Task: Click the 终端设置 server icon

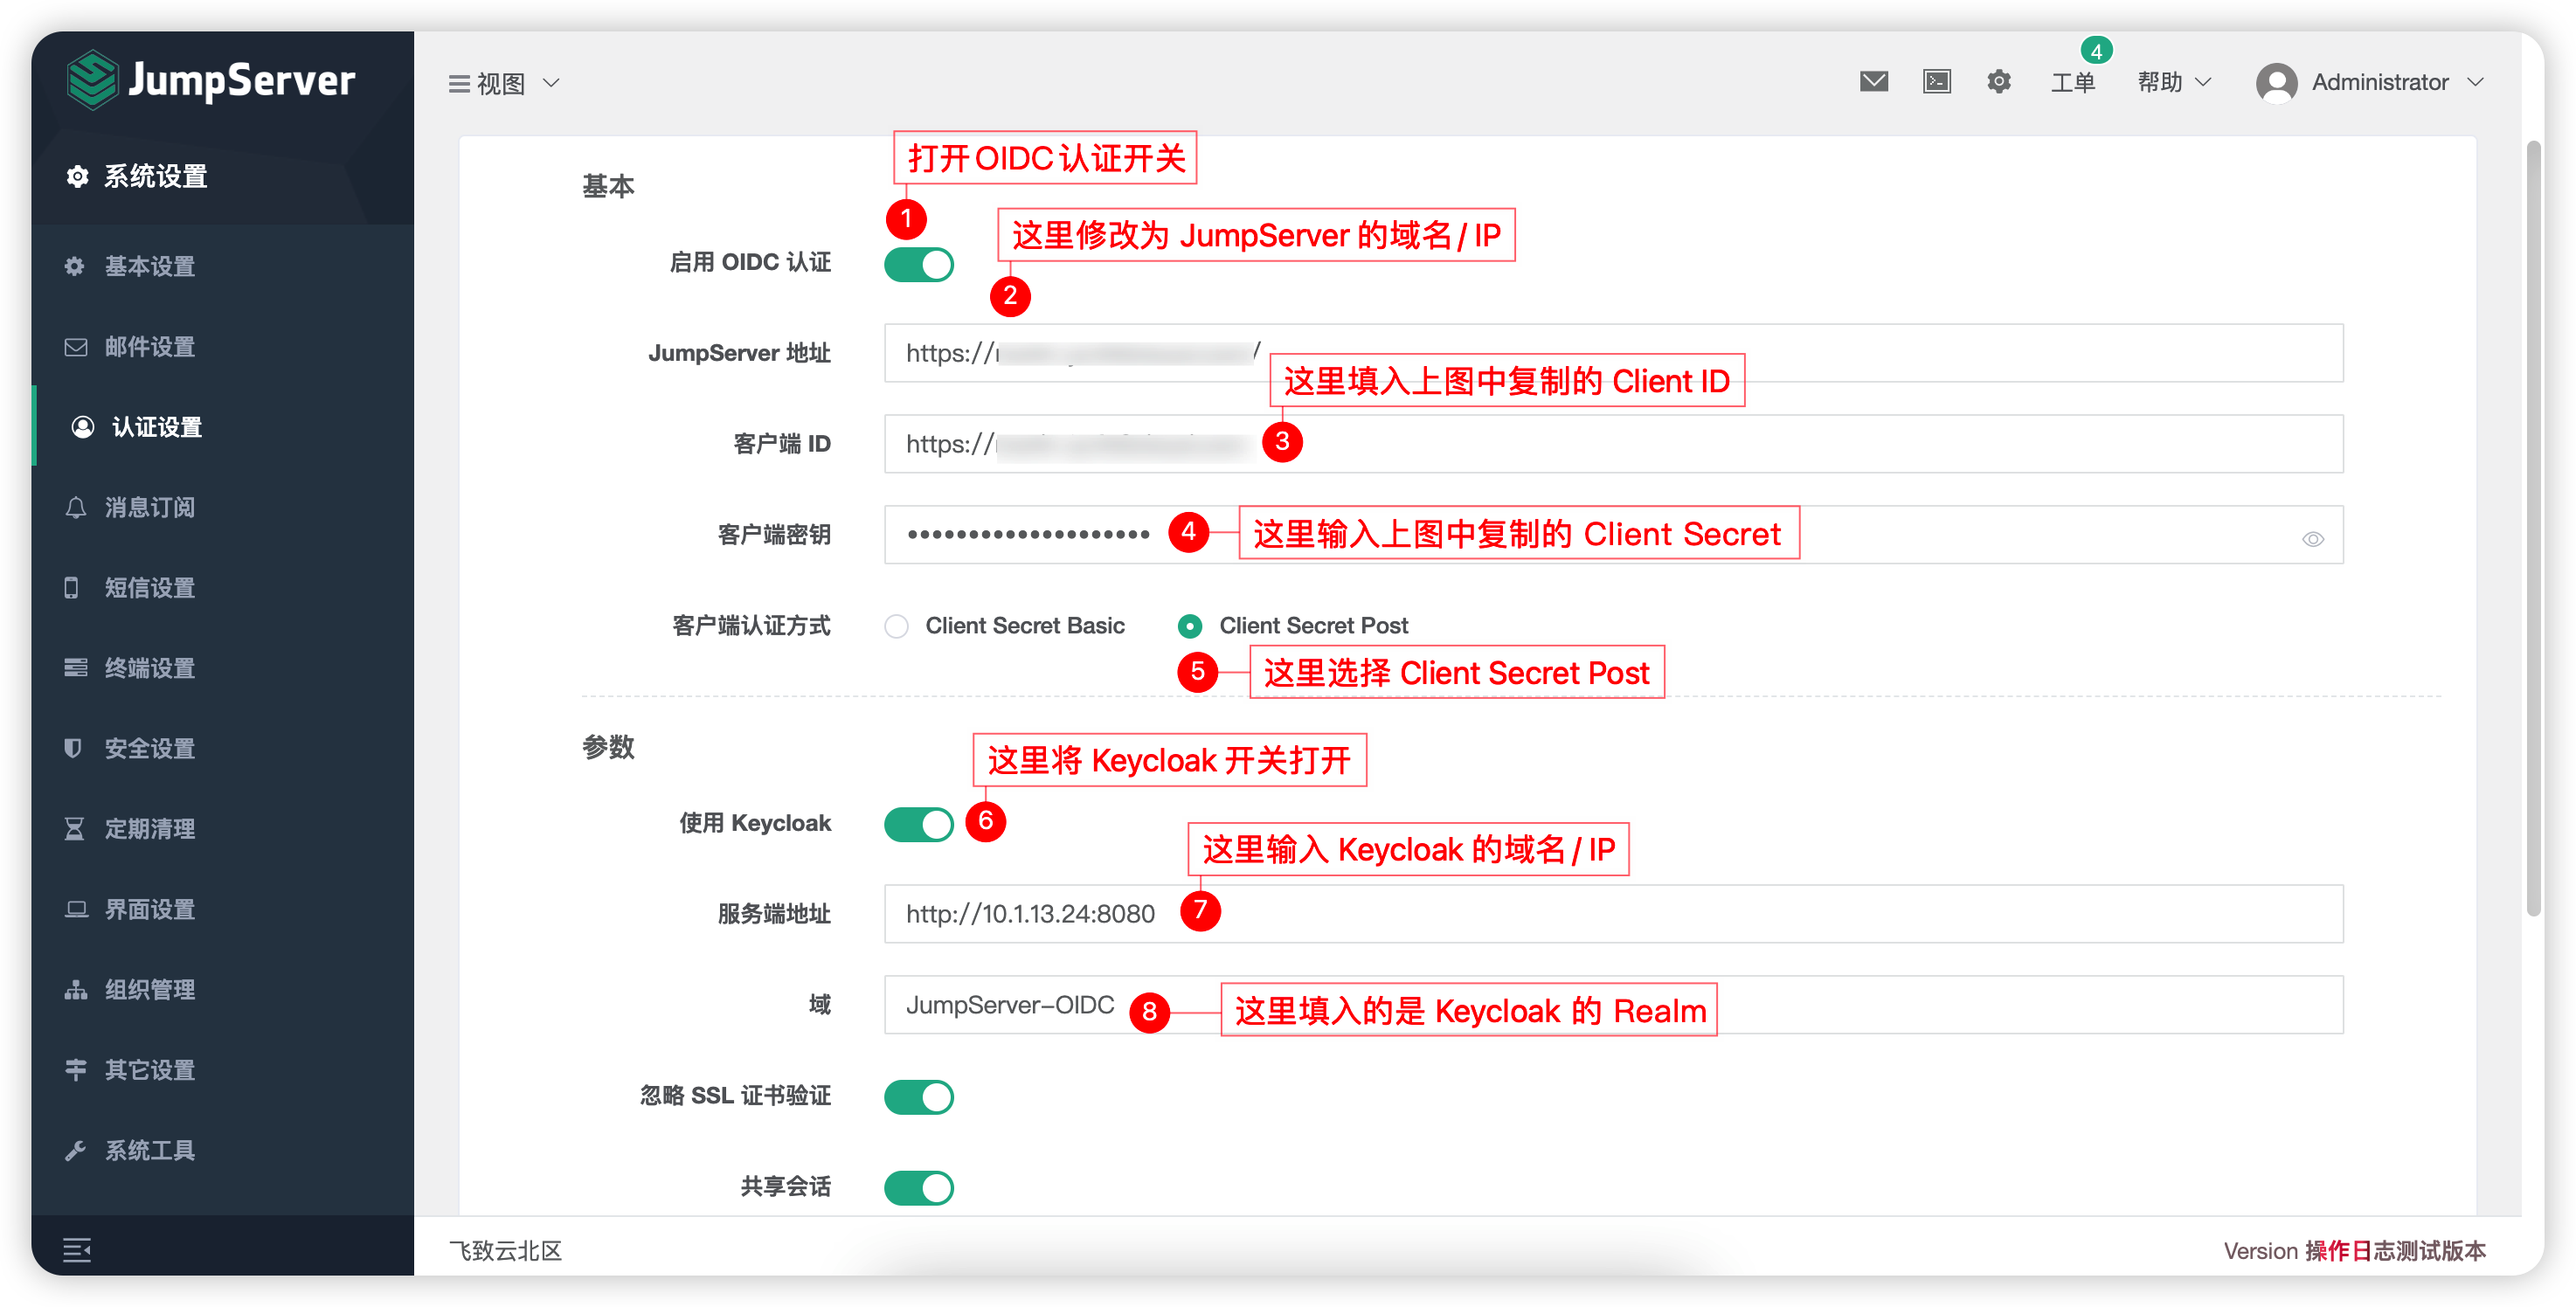Action: click(x=76, y=668)
